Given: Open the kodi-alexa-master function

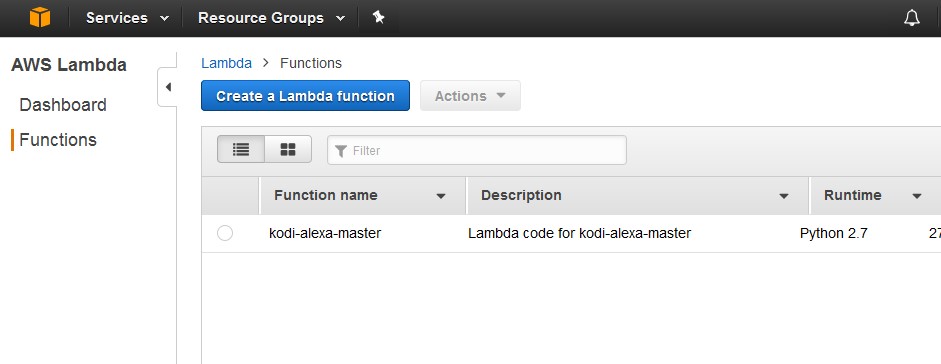Looking at the screenshot, I should click(x=325, y=233).
